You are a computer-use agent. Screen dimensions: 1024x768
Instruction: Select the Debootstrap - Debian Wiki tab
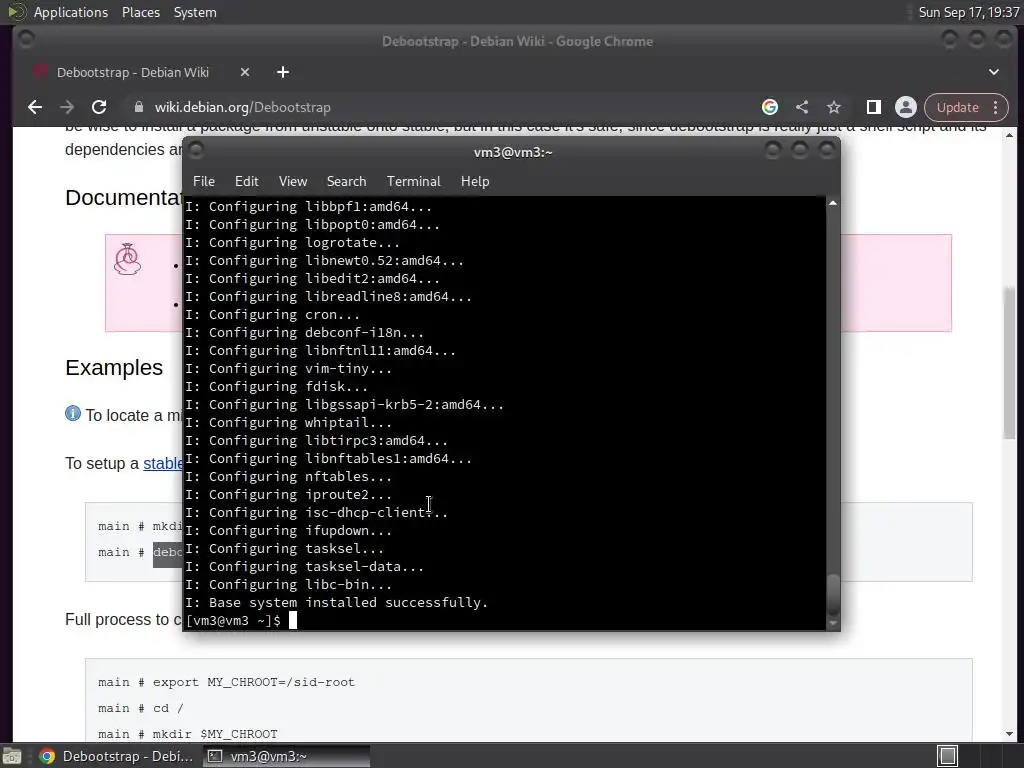tap(133, 72)
